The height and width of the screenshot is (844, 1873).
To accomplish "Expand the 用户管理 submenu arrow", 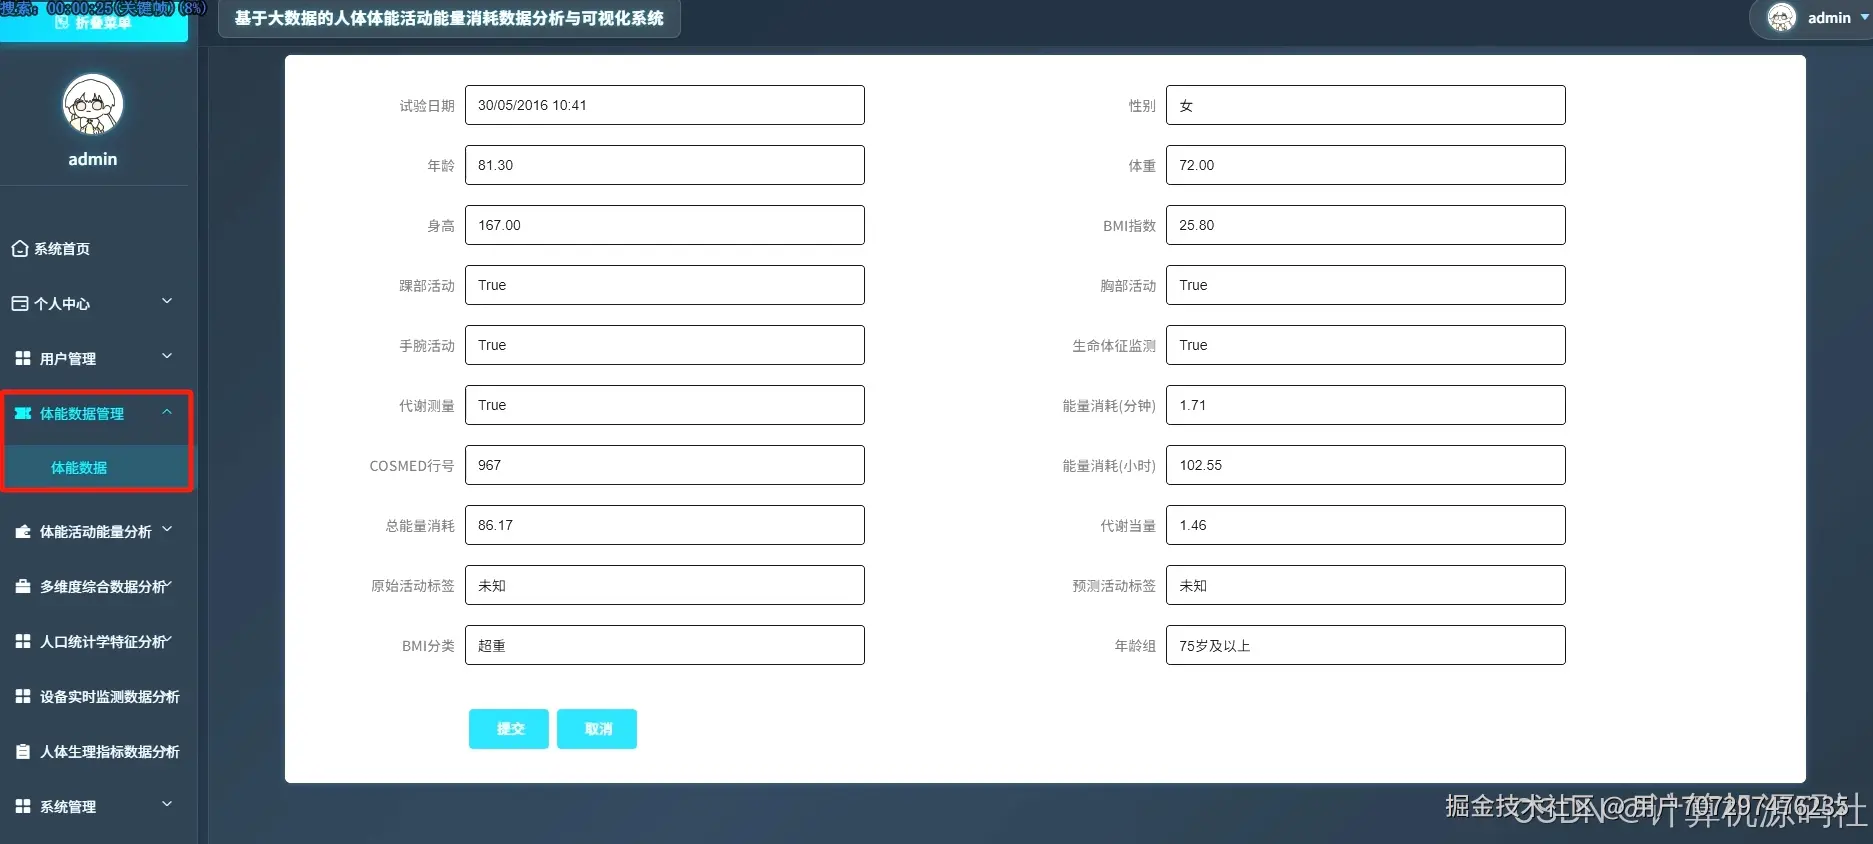I will point(167,356).
